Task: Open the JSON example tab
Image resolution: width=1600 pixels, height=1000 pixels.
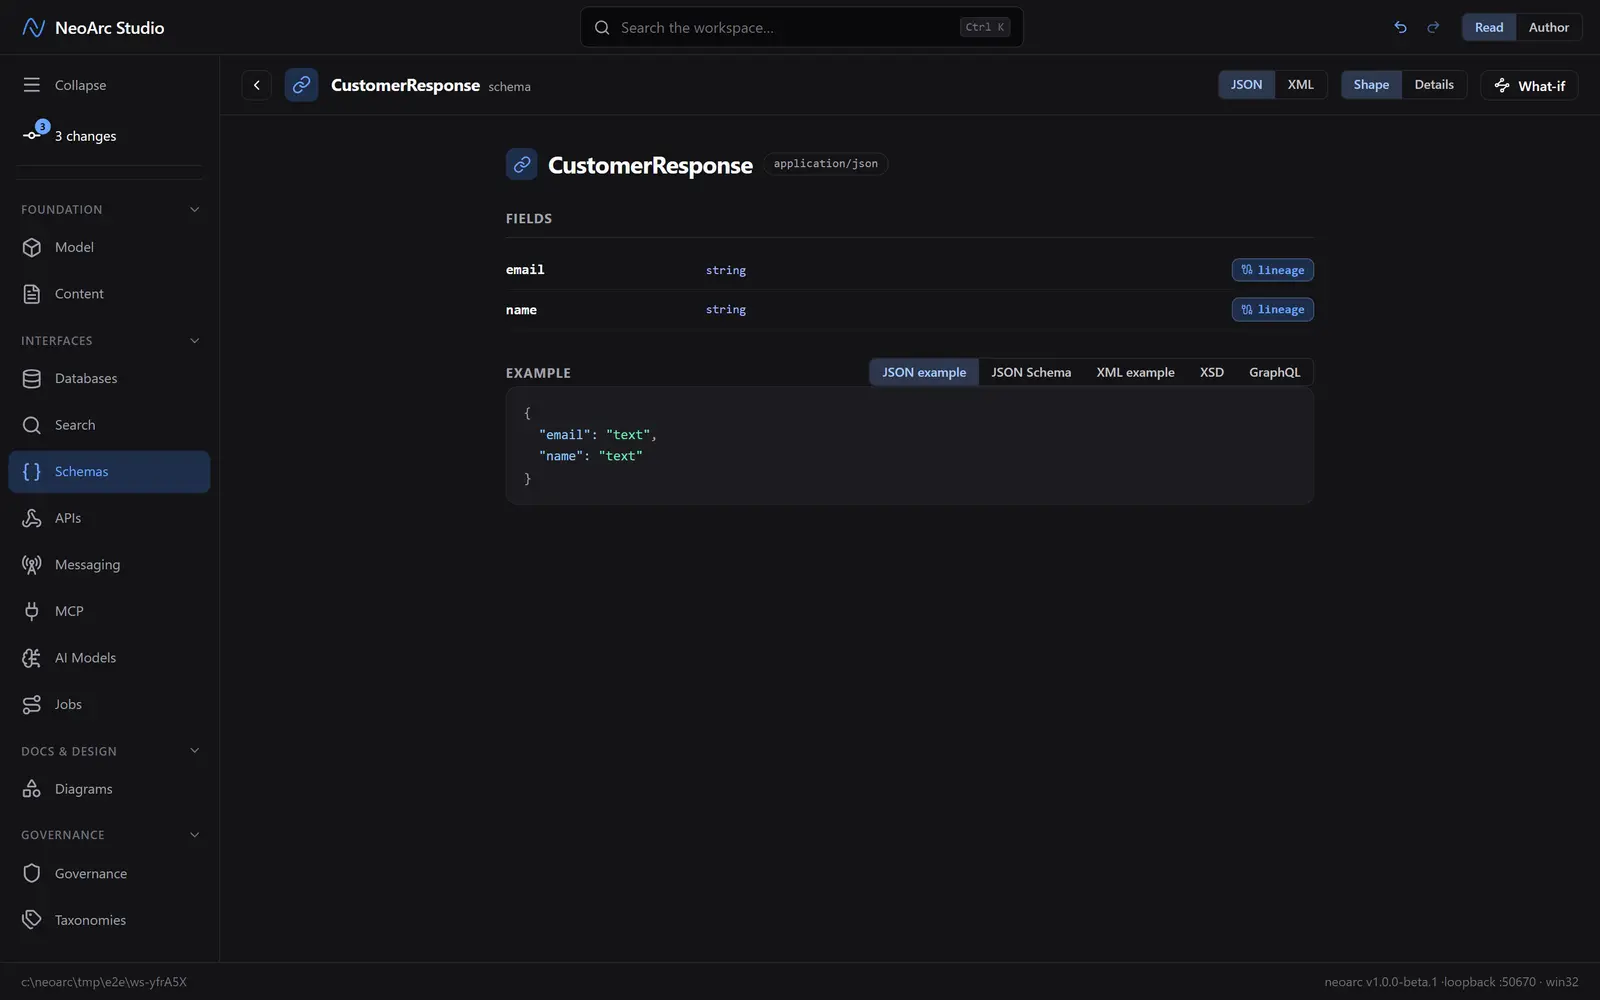Action: tap(924, 372)
